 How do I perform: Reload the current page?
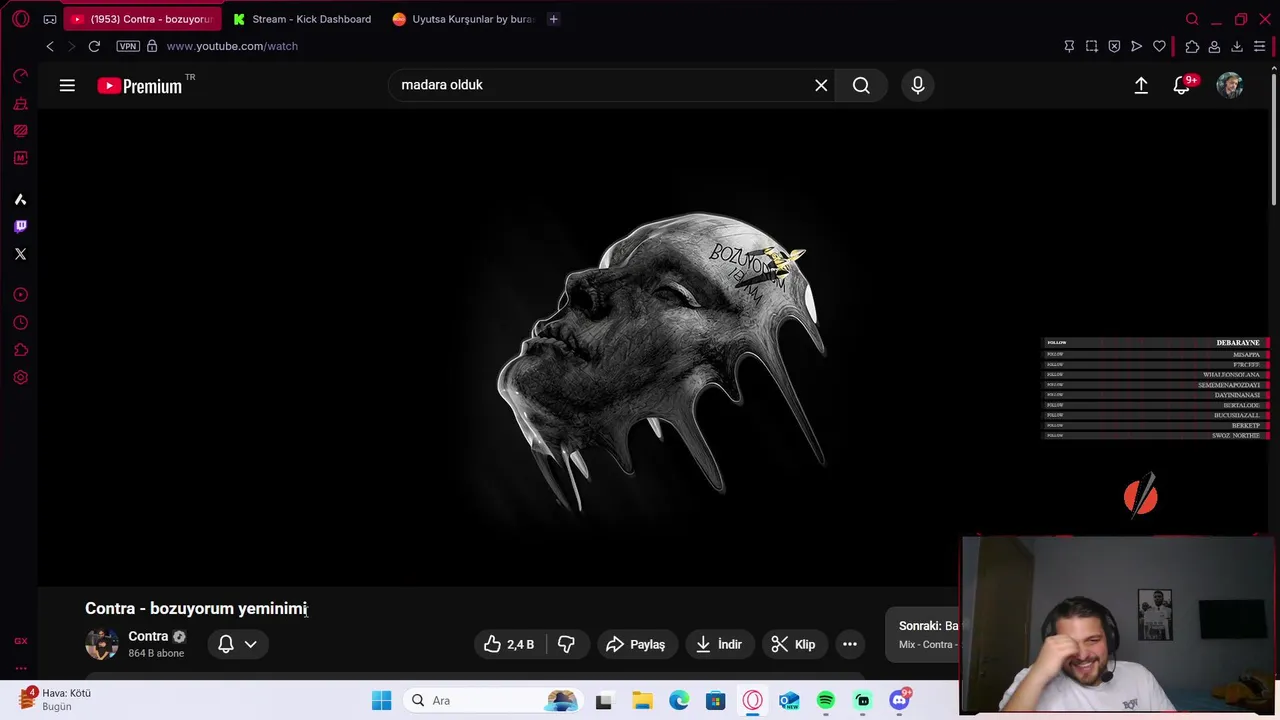[94, 46]
